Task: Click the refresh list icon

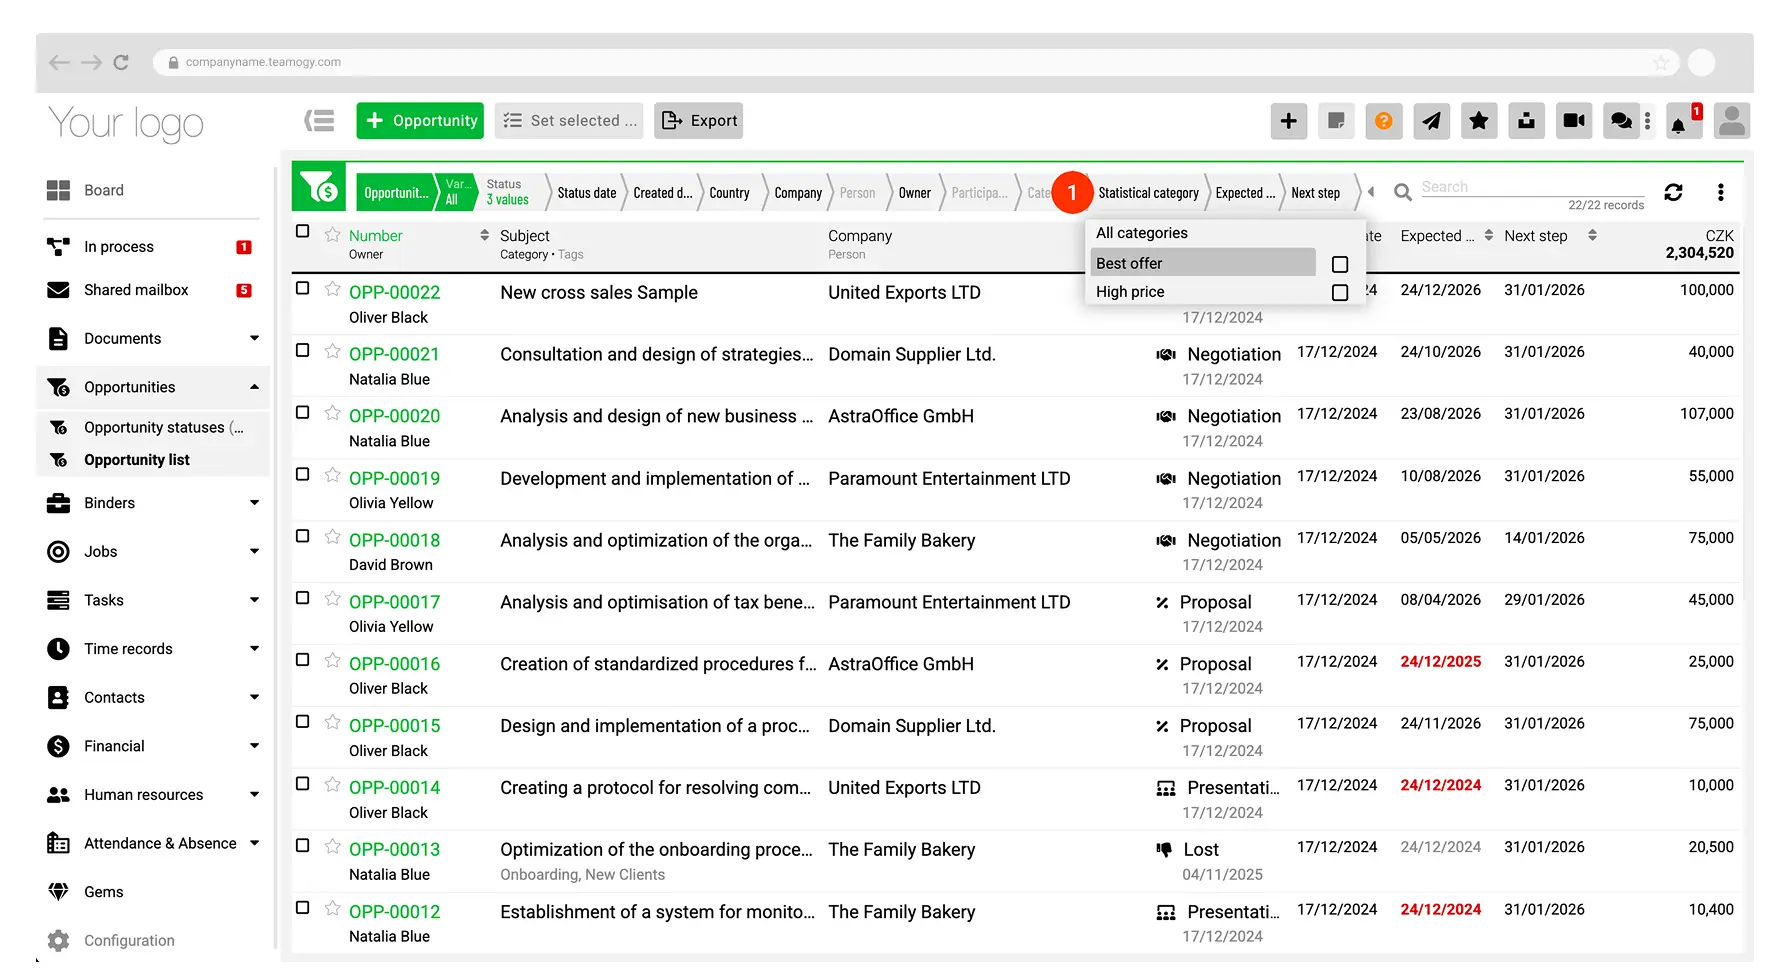Action: pyautogui.click(x=1673, y=192)
